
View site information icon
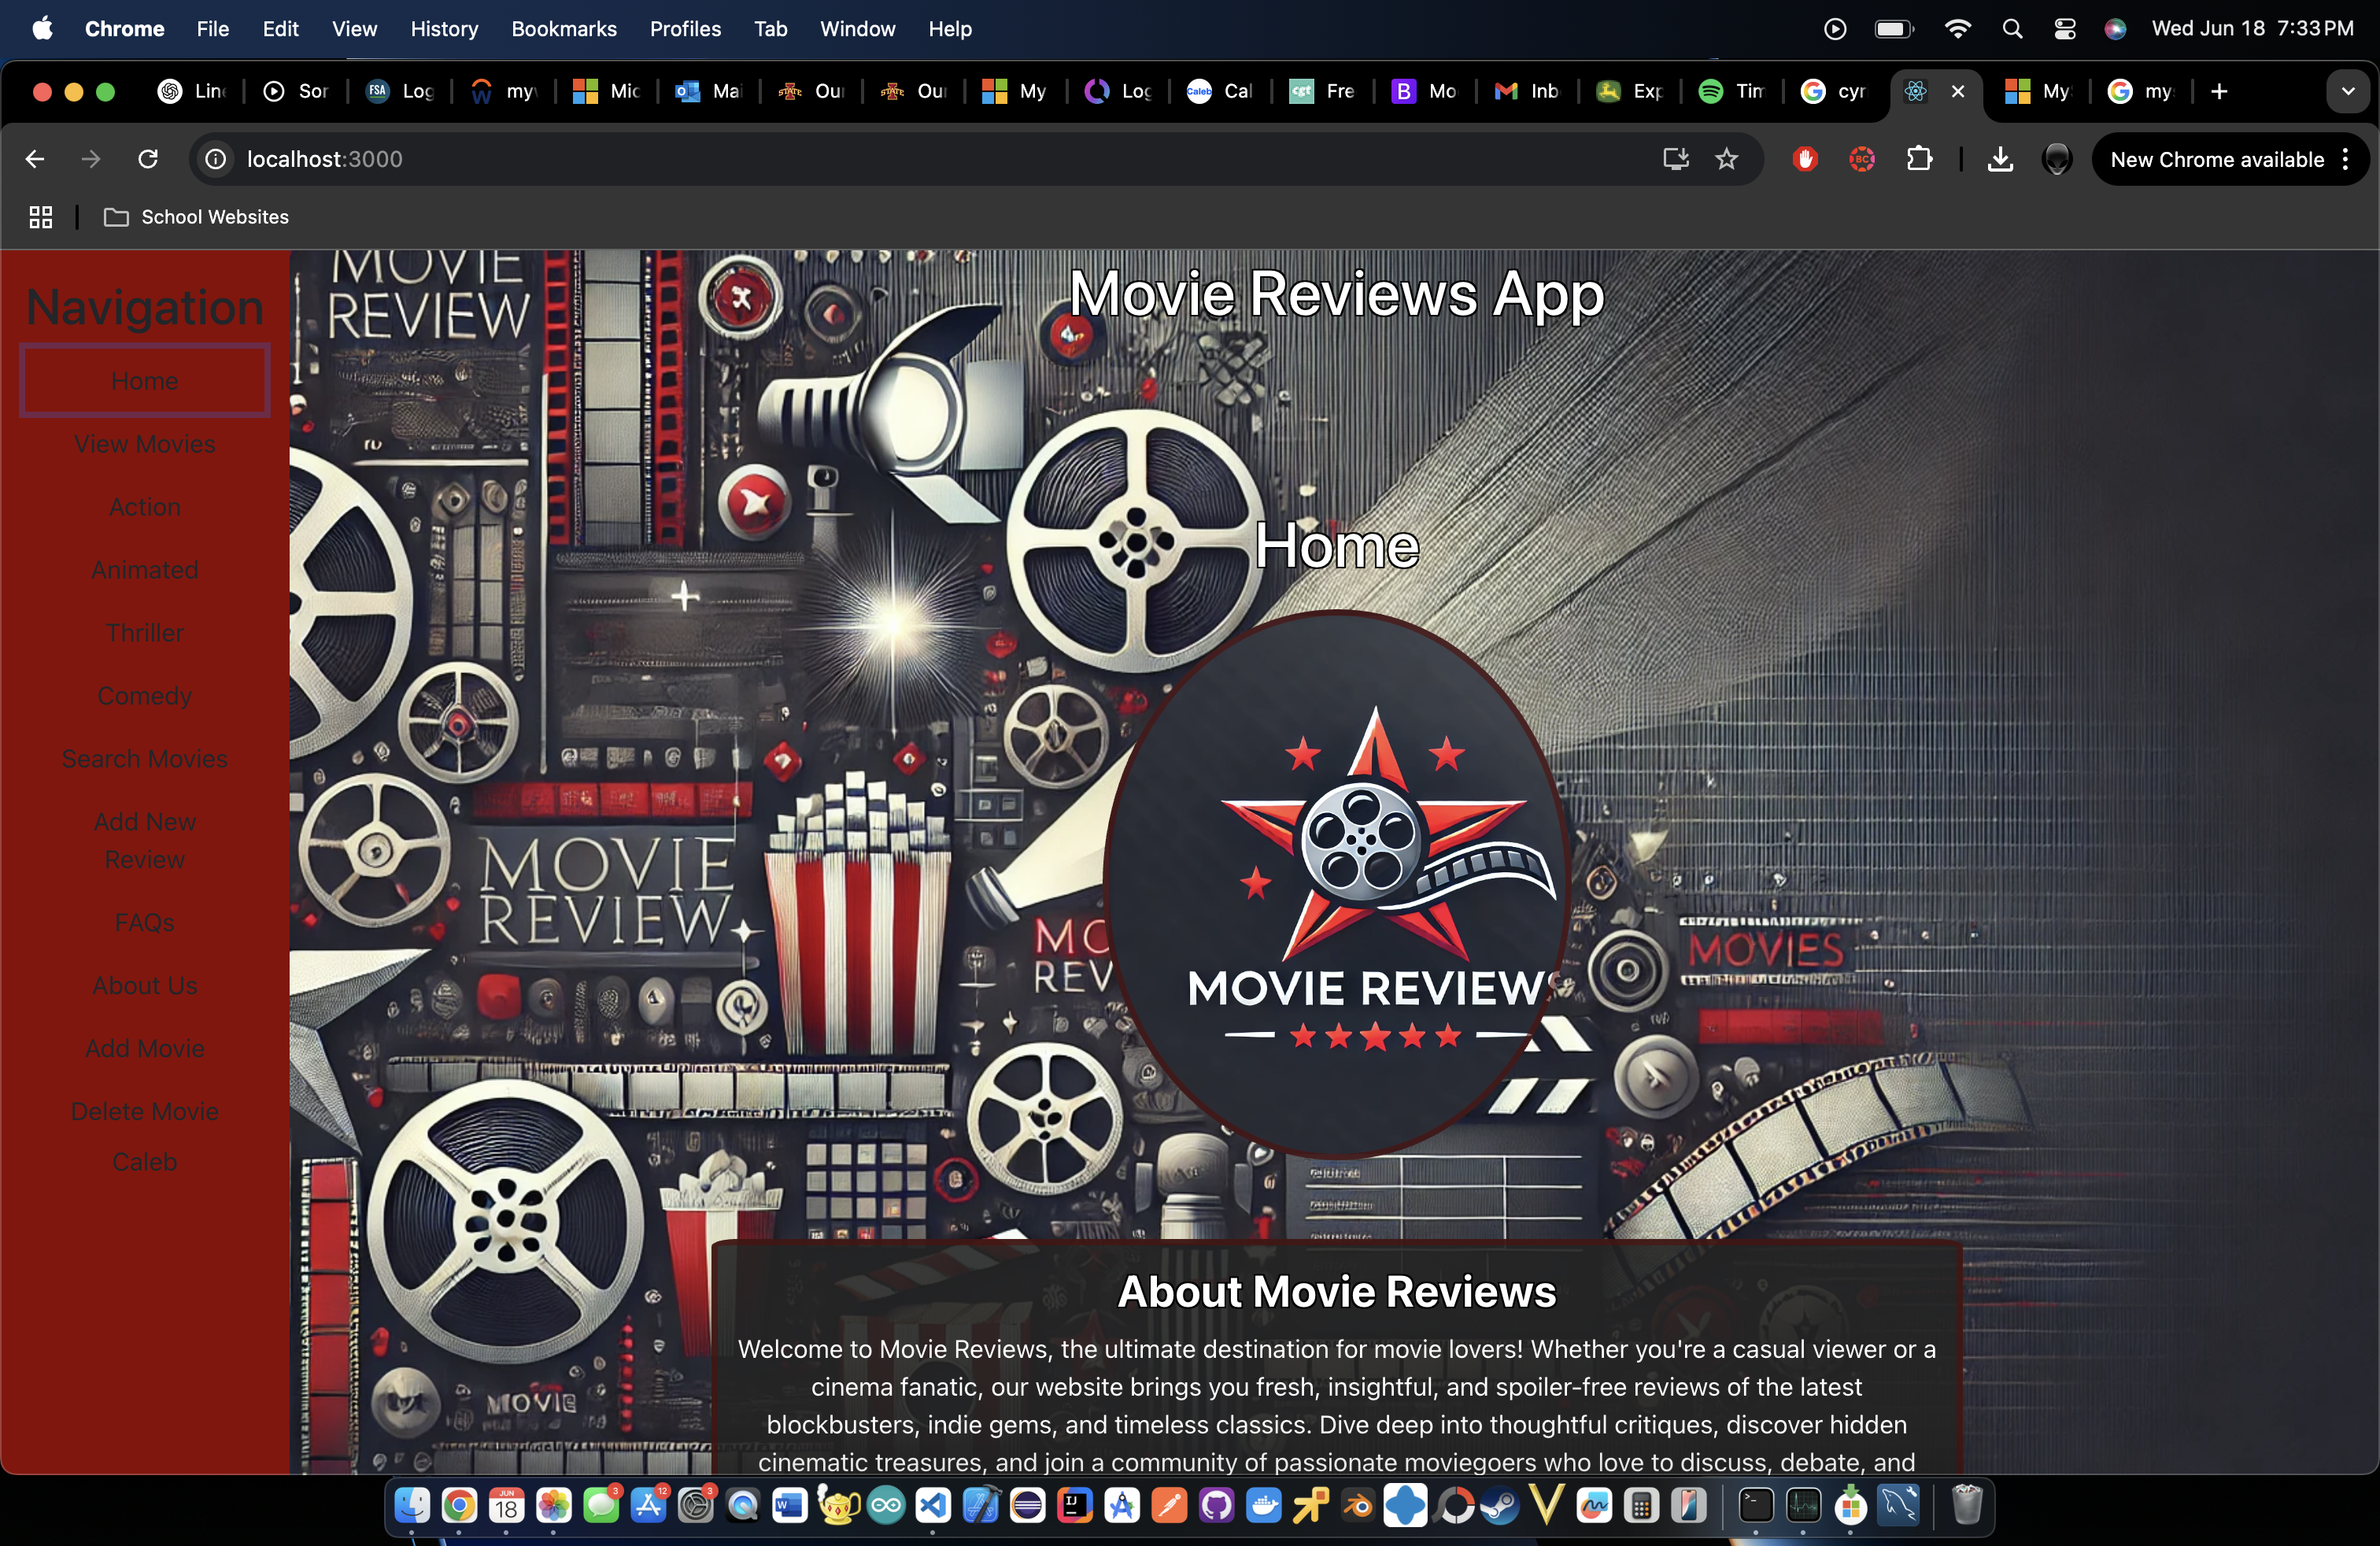pyautogui.click(x=215, y=159)
